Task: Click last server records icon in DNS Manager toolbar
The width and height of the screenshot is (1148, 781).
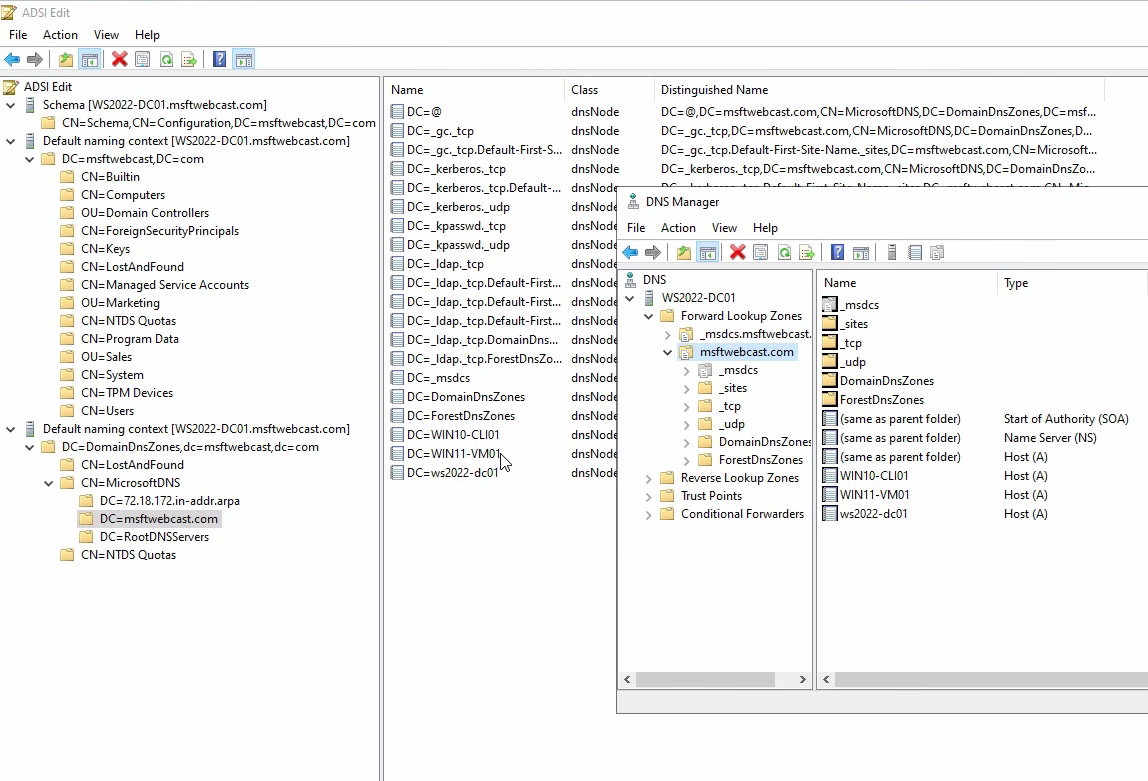Action: 937,253
